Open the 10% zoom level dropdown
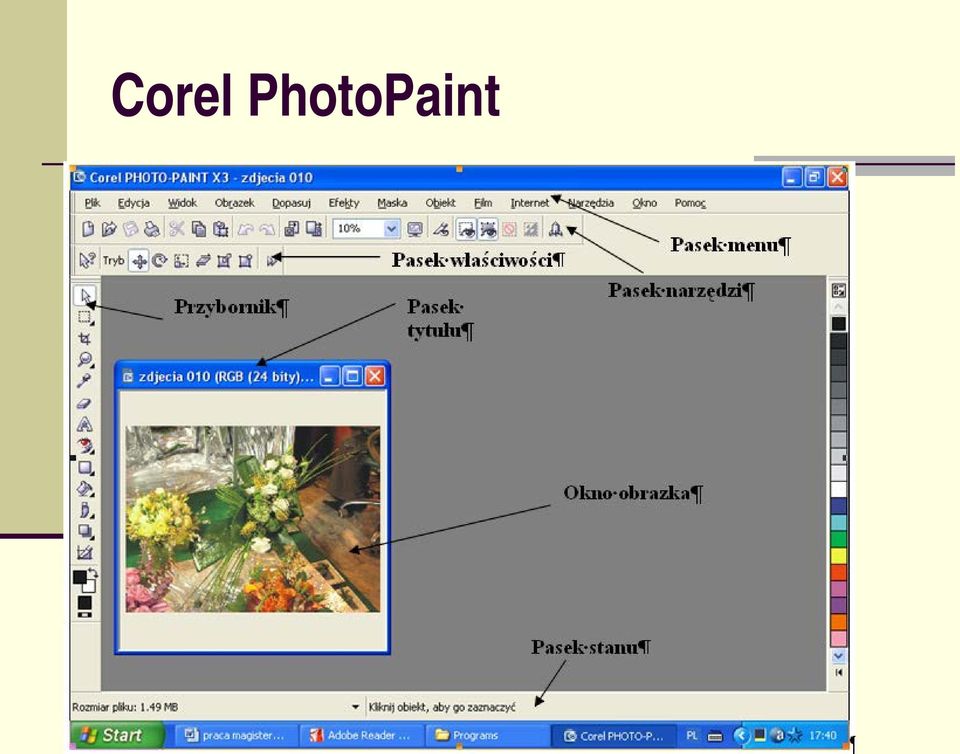Image resolution: width=960 pixels, height=754 pixels. (x=391, y=229)
